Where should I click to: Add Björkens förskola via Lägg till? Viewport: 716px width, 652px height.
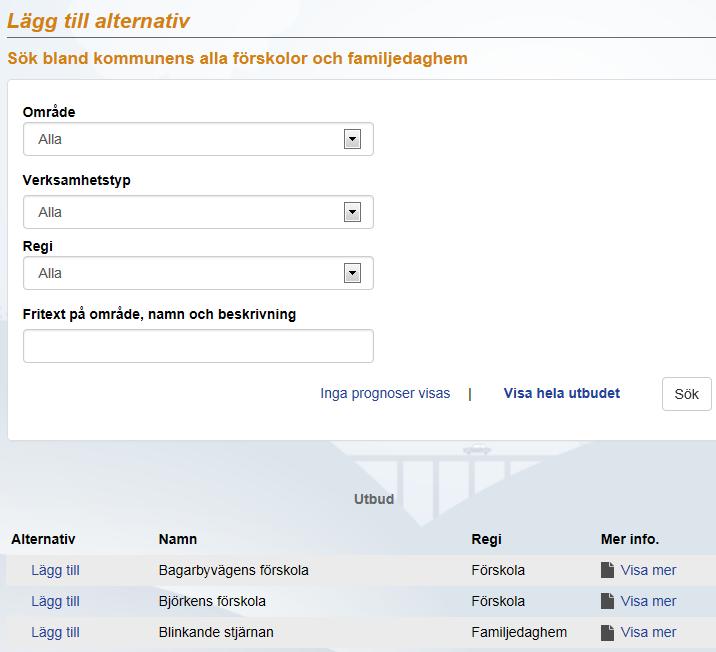[55, 601]
